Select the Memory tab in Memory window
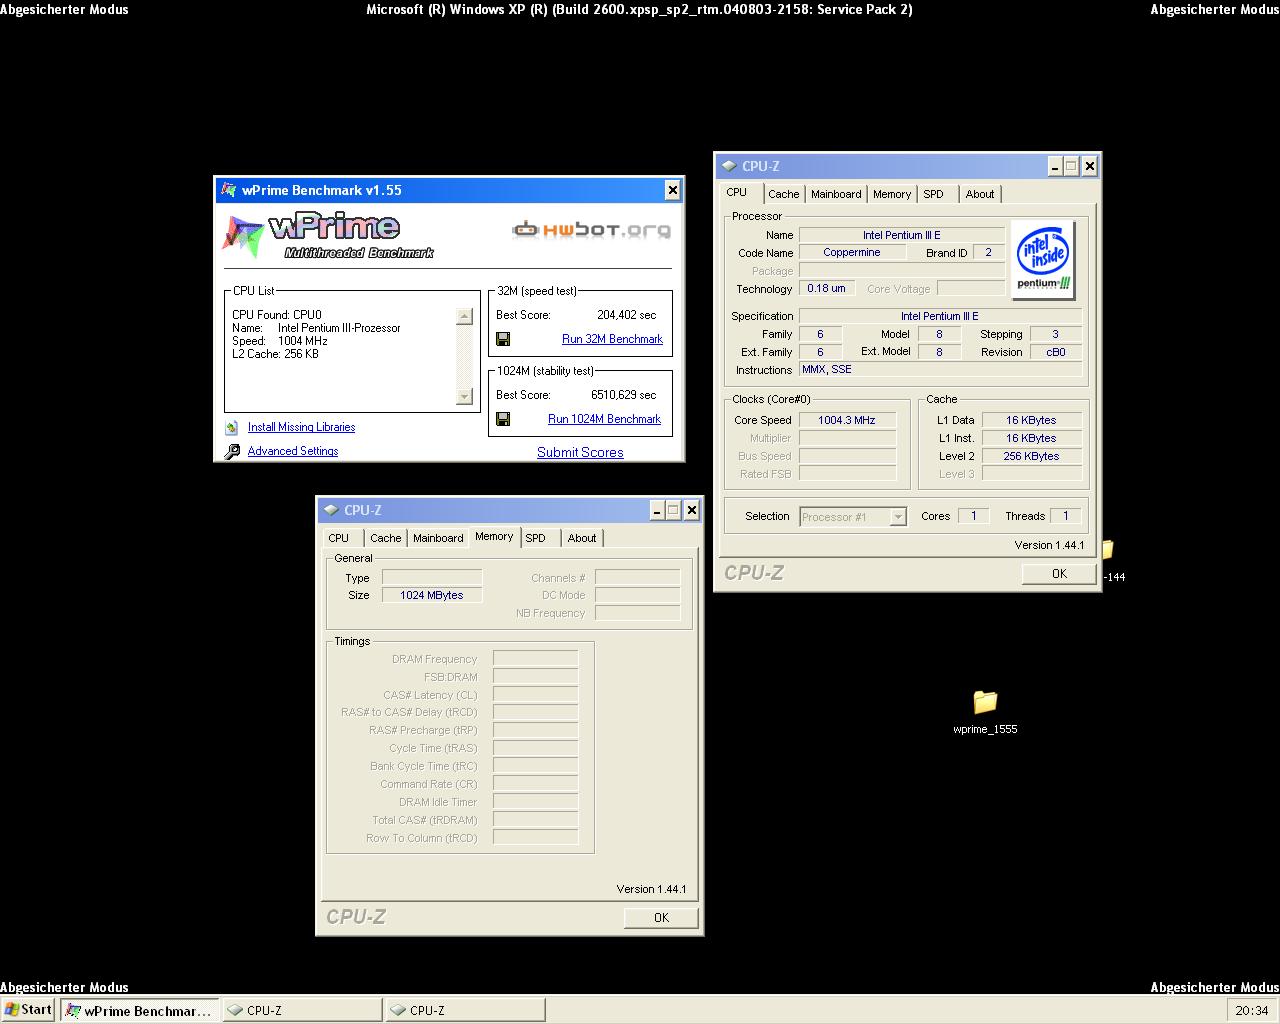1280x1024 pixels. (x=494, y=536)
